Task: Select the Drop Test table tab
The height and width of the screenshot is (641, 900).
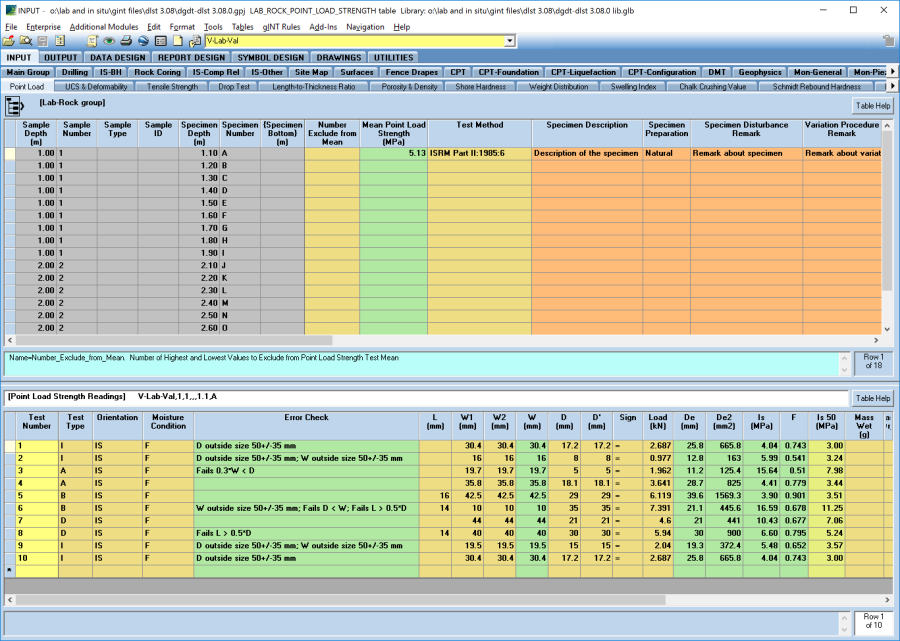Action: pos(234,87)
